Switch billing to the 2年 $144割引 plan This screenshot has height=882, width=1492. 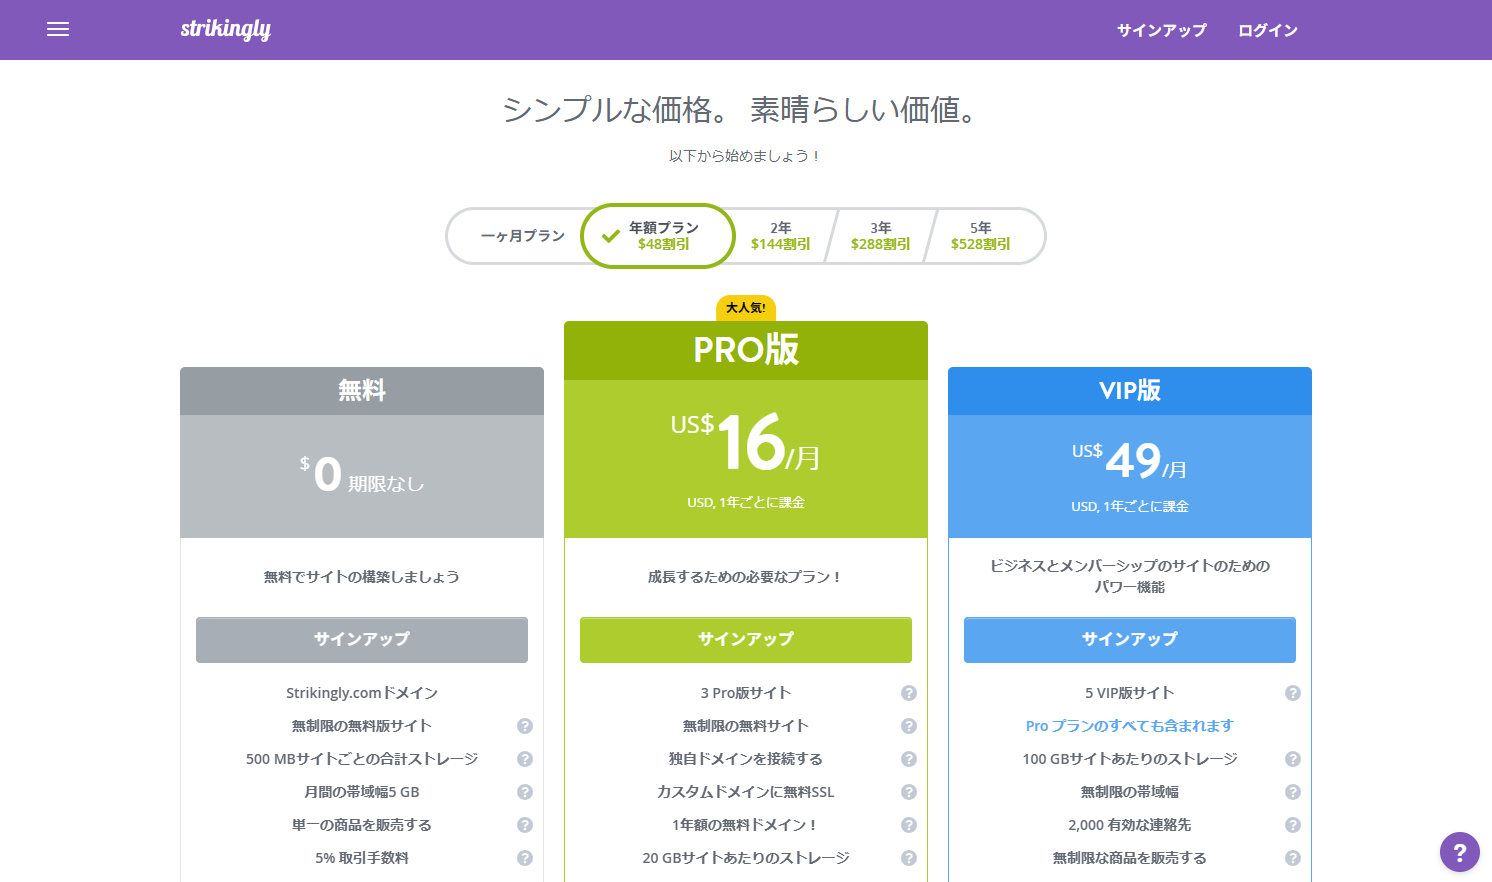pos(782,236)
